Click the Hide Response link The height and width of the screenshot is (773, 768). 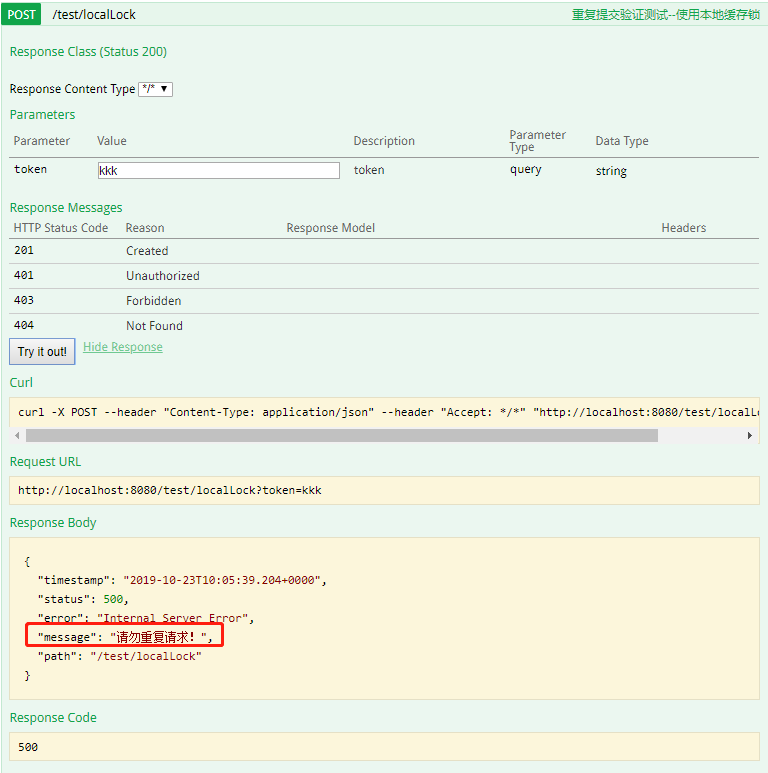tap(123, 347)
